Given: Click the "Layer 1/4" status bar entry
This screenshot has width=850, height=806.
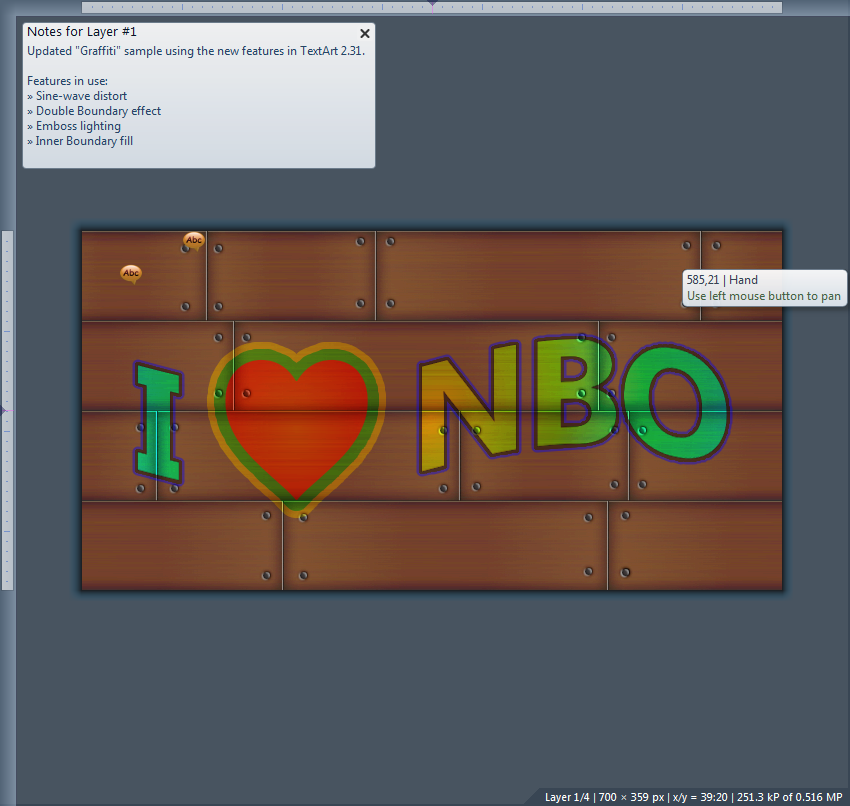Looking at the screenshot, I should pos(567,797).
